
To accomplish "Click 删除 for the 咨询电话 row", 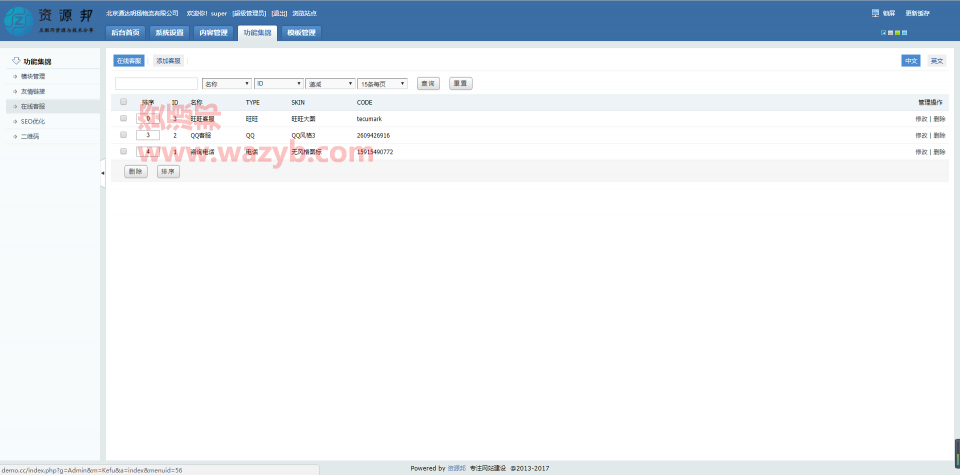I will tap(939, 152).
